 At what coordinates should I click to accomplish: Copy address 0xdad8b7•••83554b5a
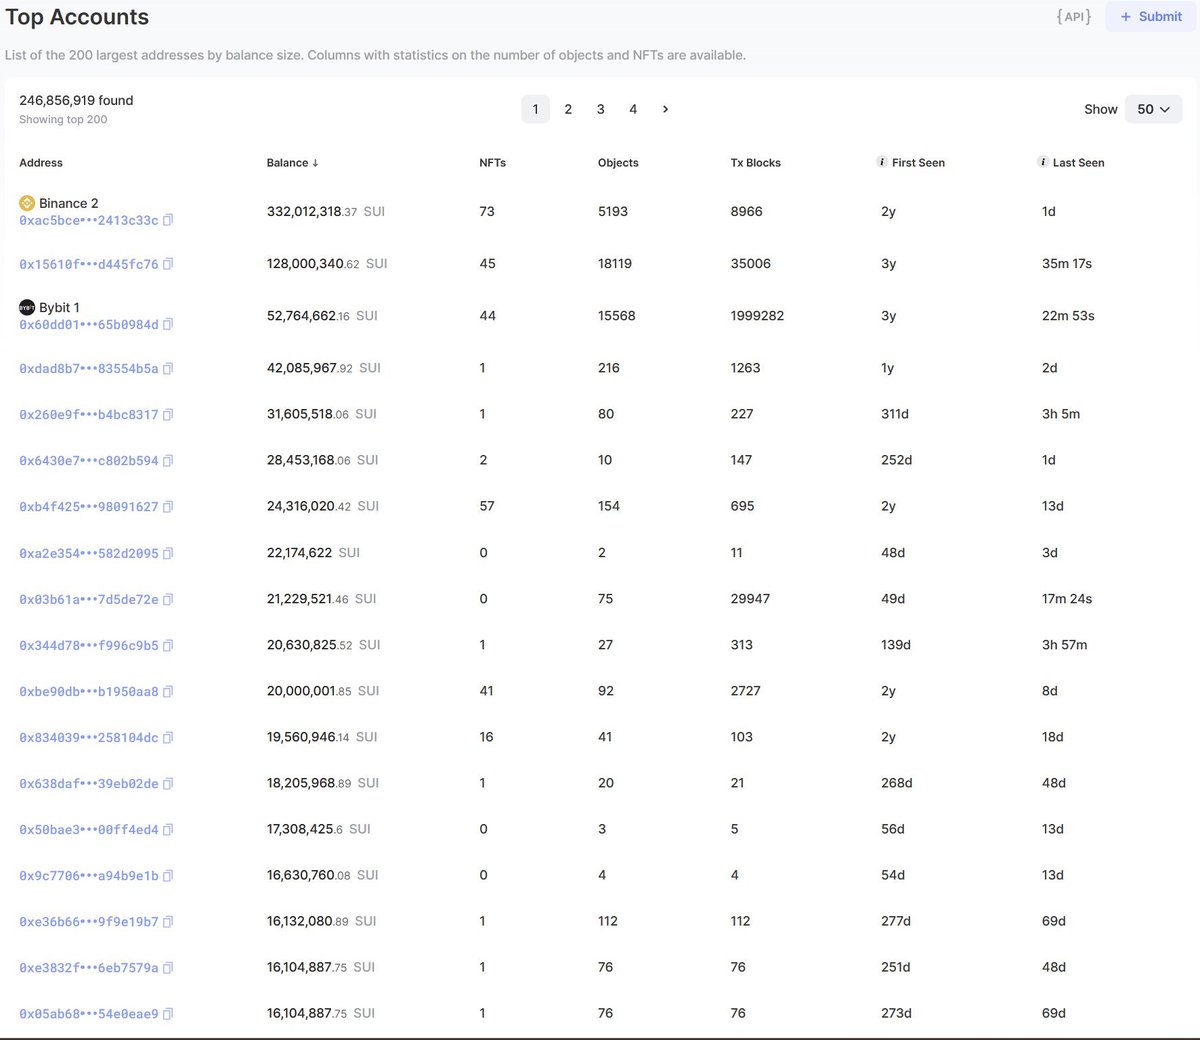[168, 368]
